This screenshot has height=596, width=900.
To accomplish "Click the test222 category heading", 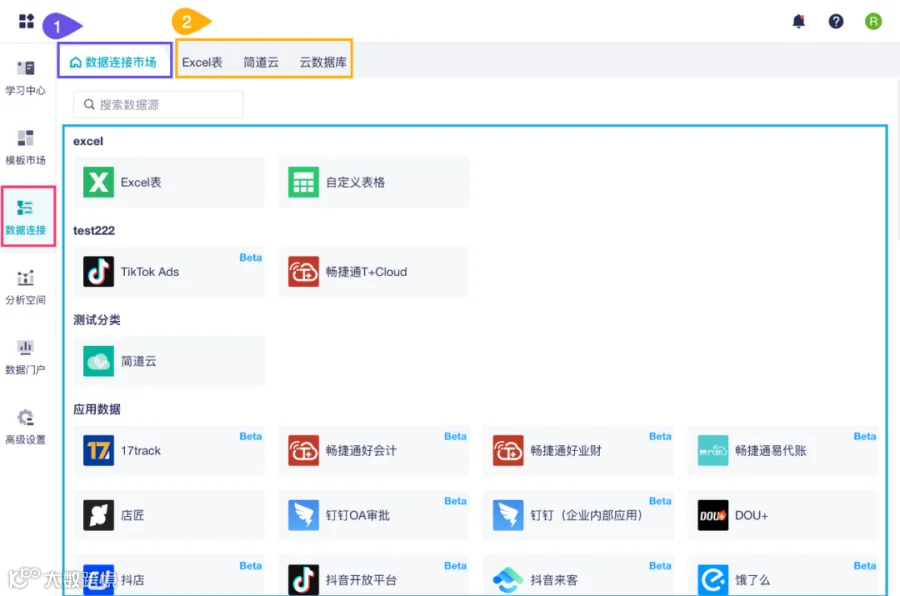I will click(94, 230).
